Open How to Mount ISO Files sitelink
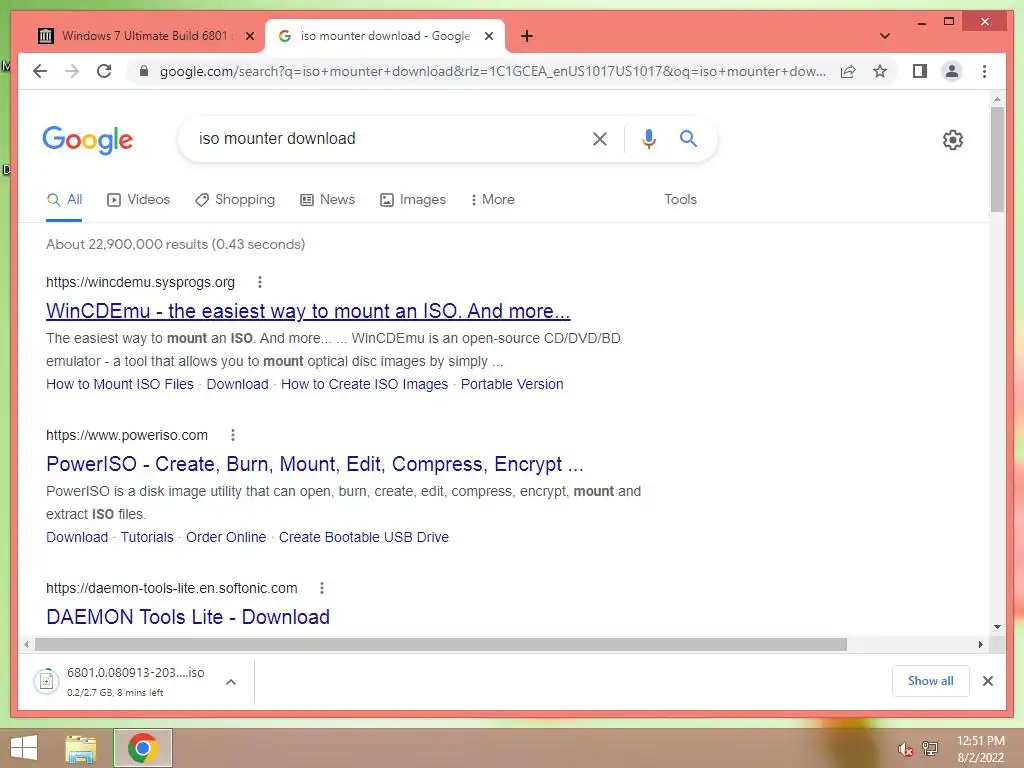Image resolution: width=1024 pixels, height=768 pixels. [120, 384]
